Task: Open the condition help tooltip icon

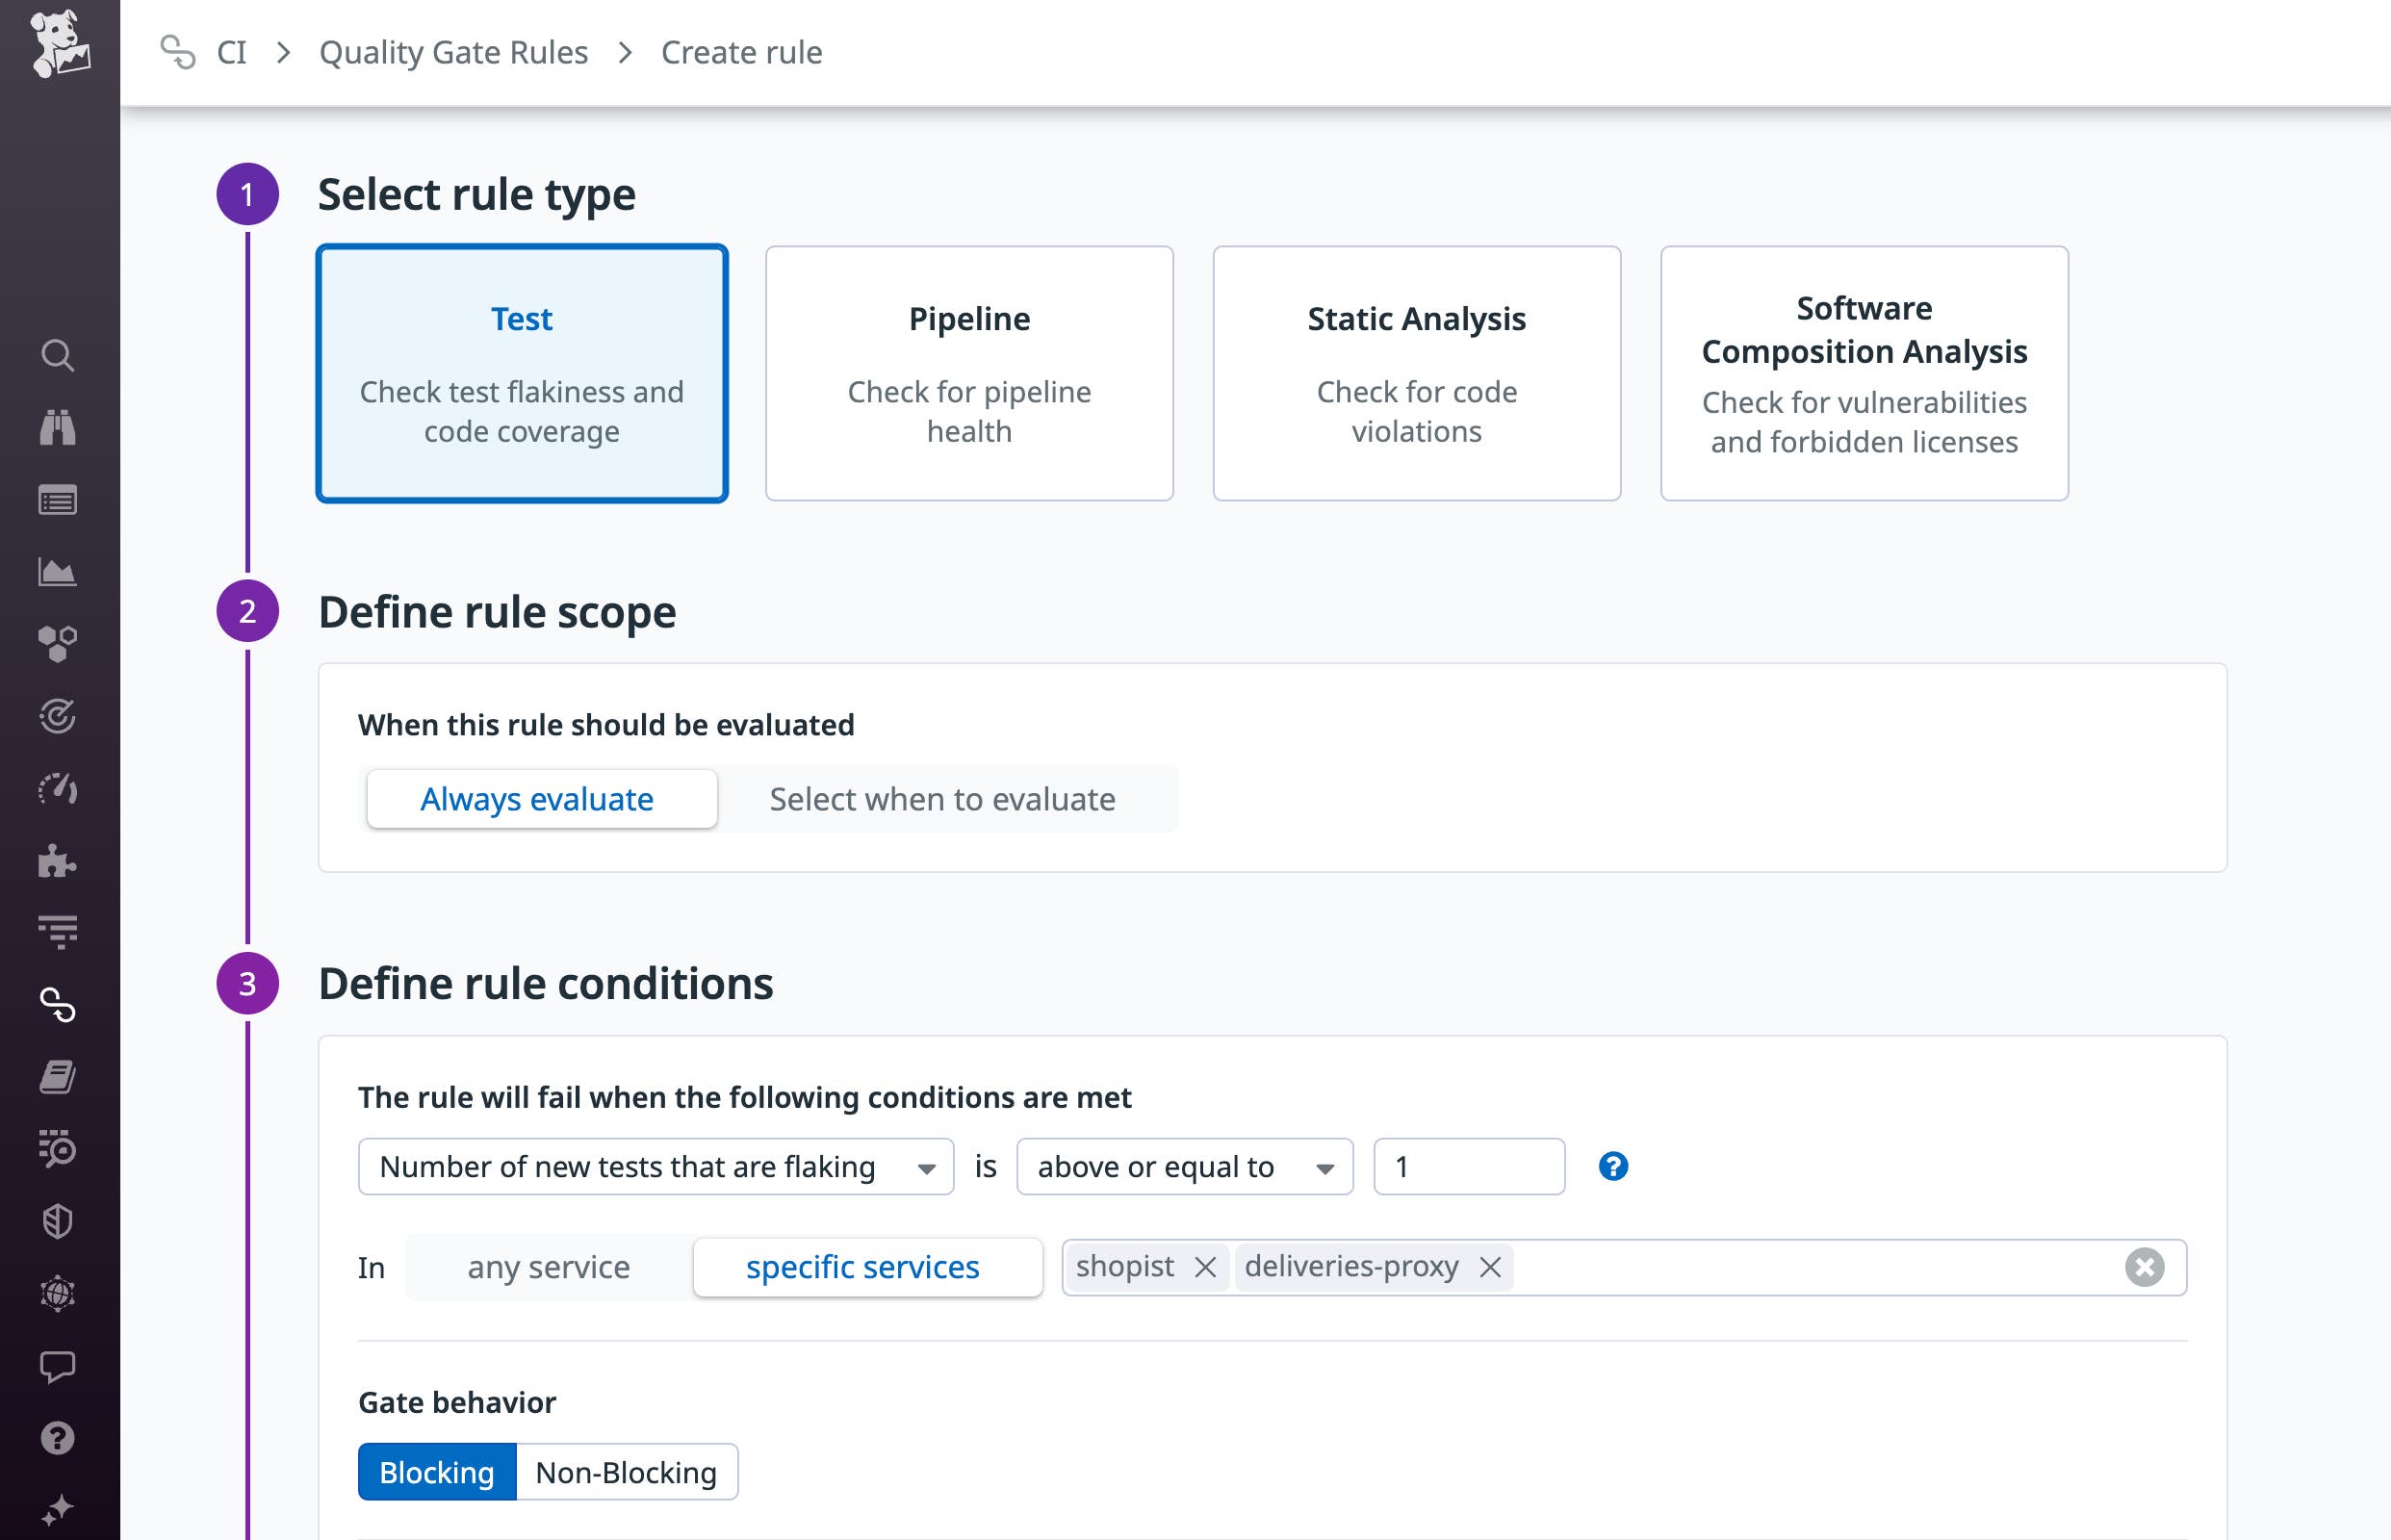Action: click(1614, 1166)
